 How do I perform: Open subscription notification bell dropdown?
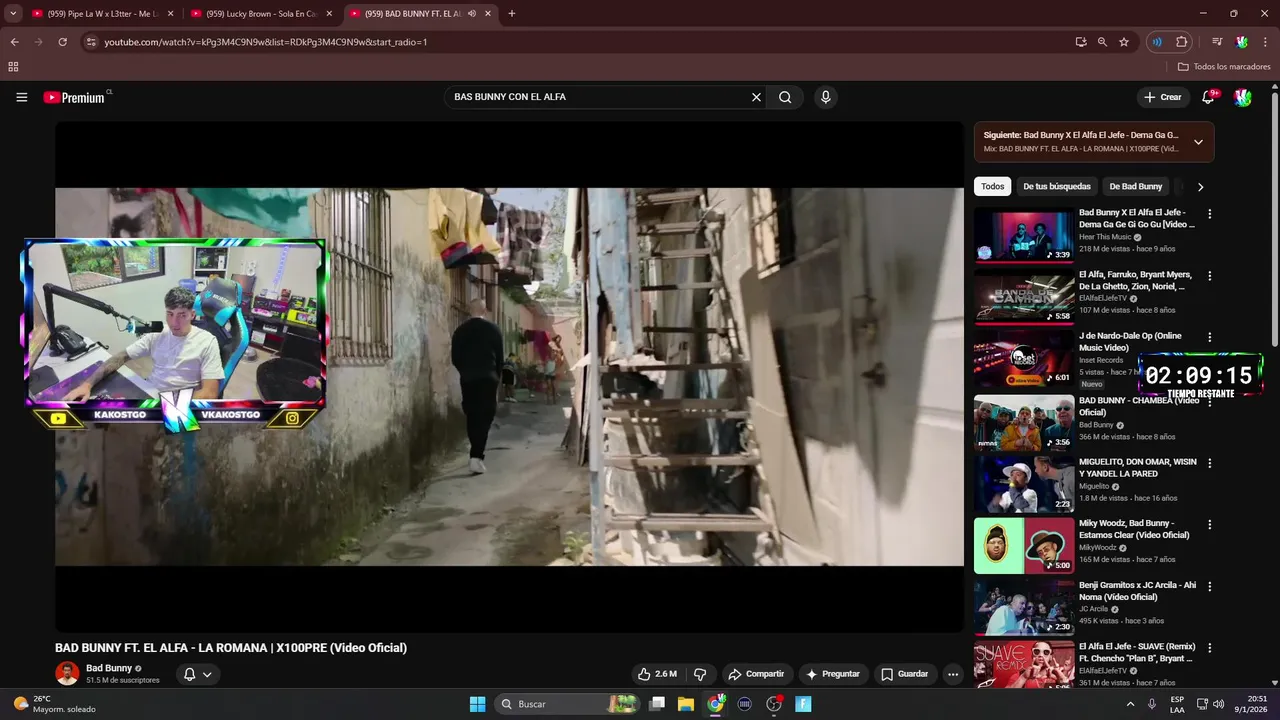[x=197, y=674]
